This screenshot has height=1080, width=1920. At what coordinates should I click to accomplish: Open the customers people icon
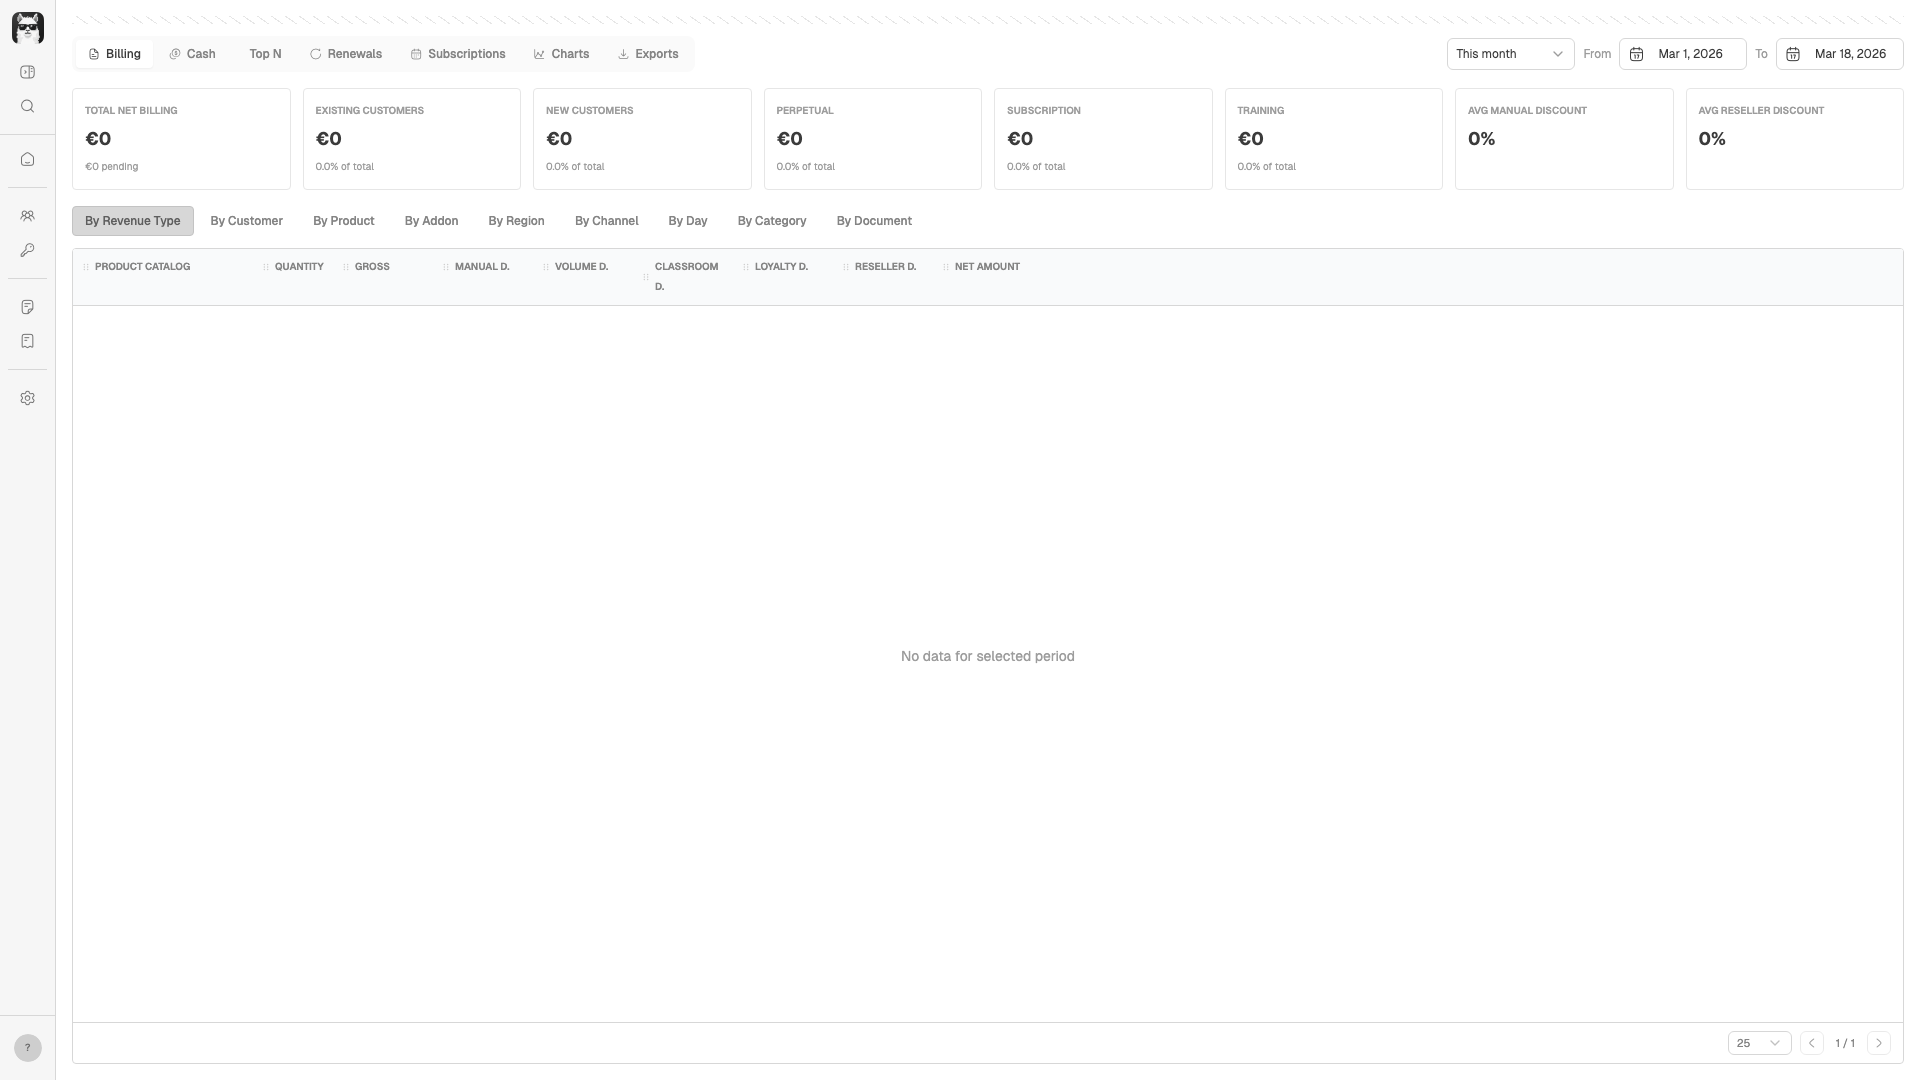27,216
